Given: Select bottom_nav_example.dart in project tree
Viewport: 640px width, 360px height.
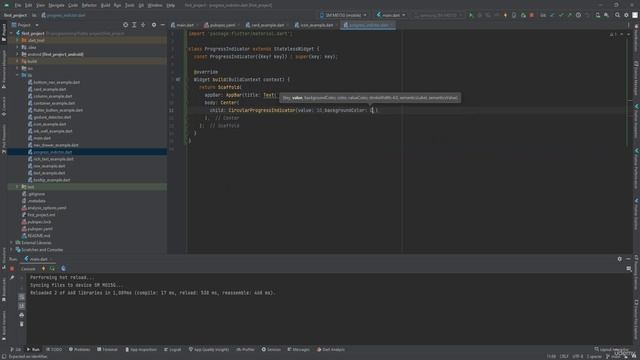Looking at the screenshot, I should coord(57,82).
